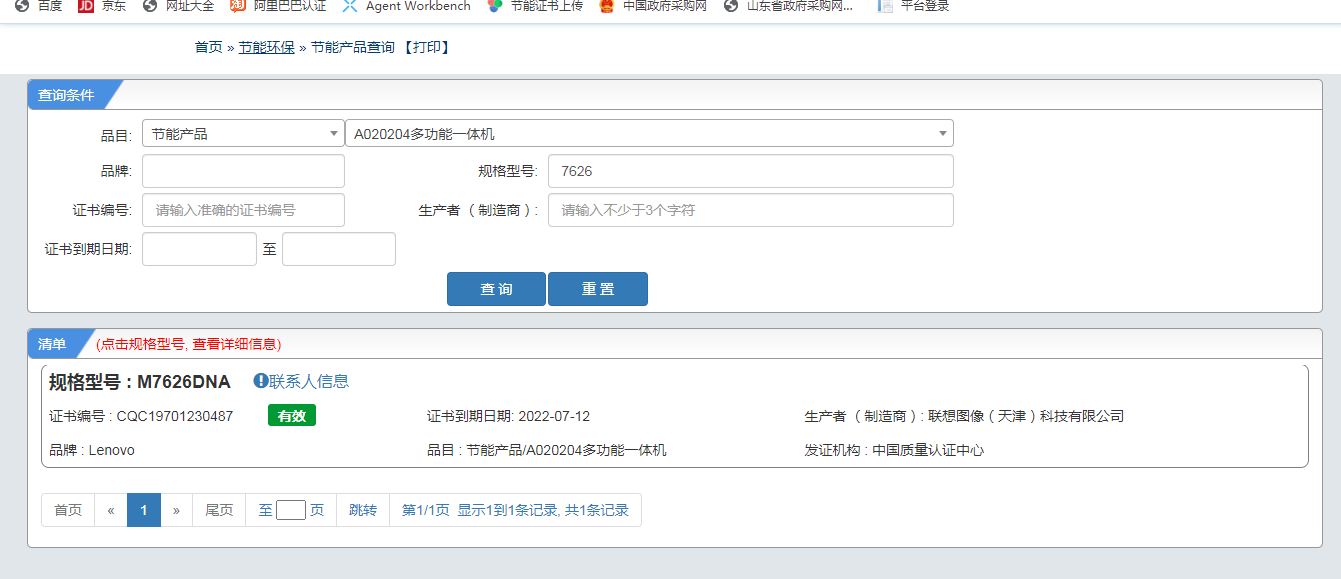1341x579 pixels.
Task: Go to 首页 in breadcrumb
Action: 208,47
